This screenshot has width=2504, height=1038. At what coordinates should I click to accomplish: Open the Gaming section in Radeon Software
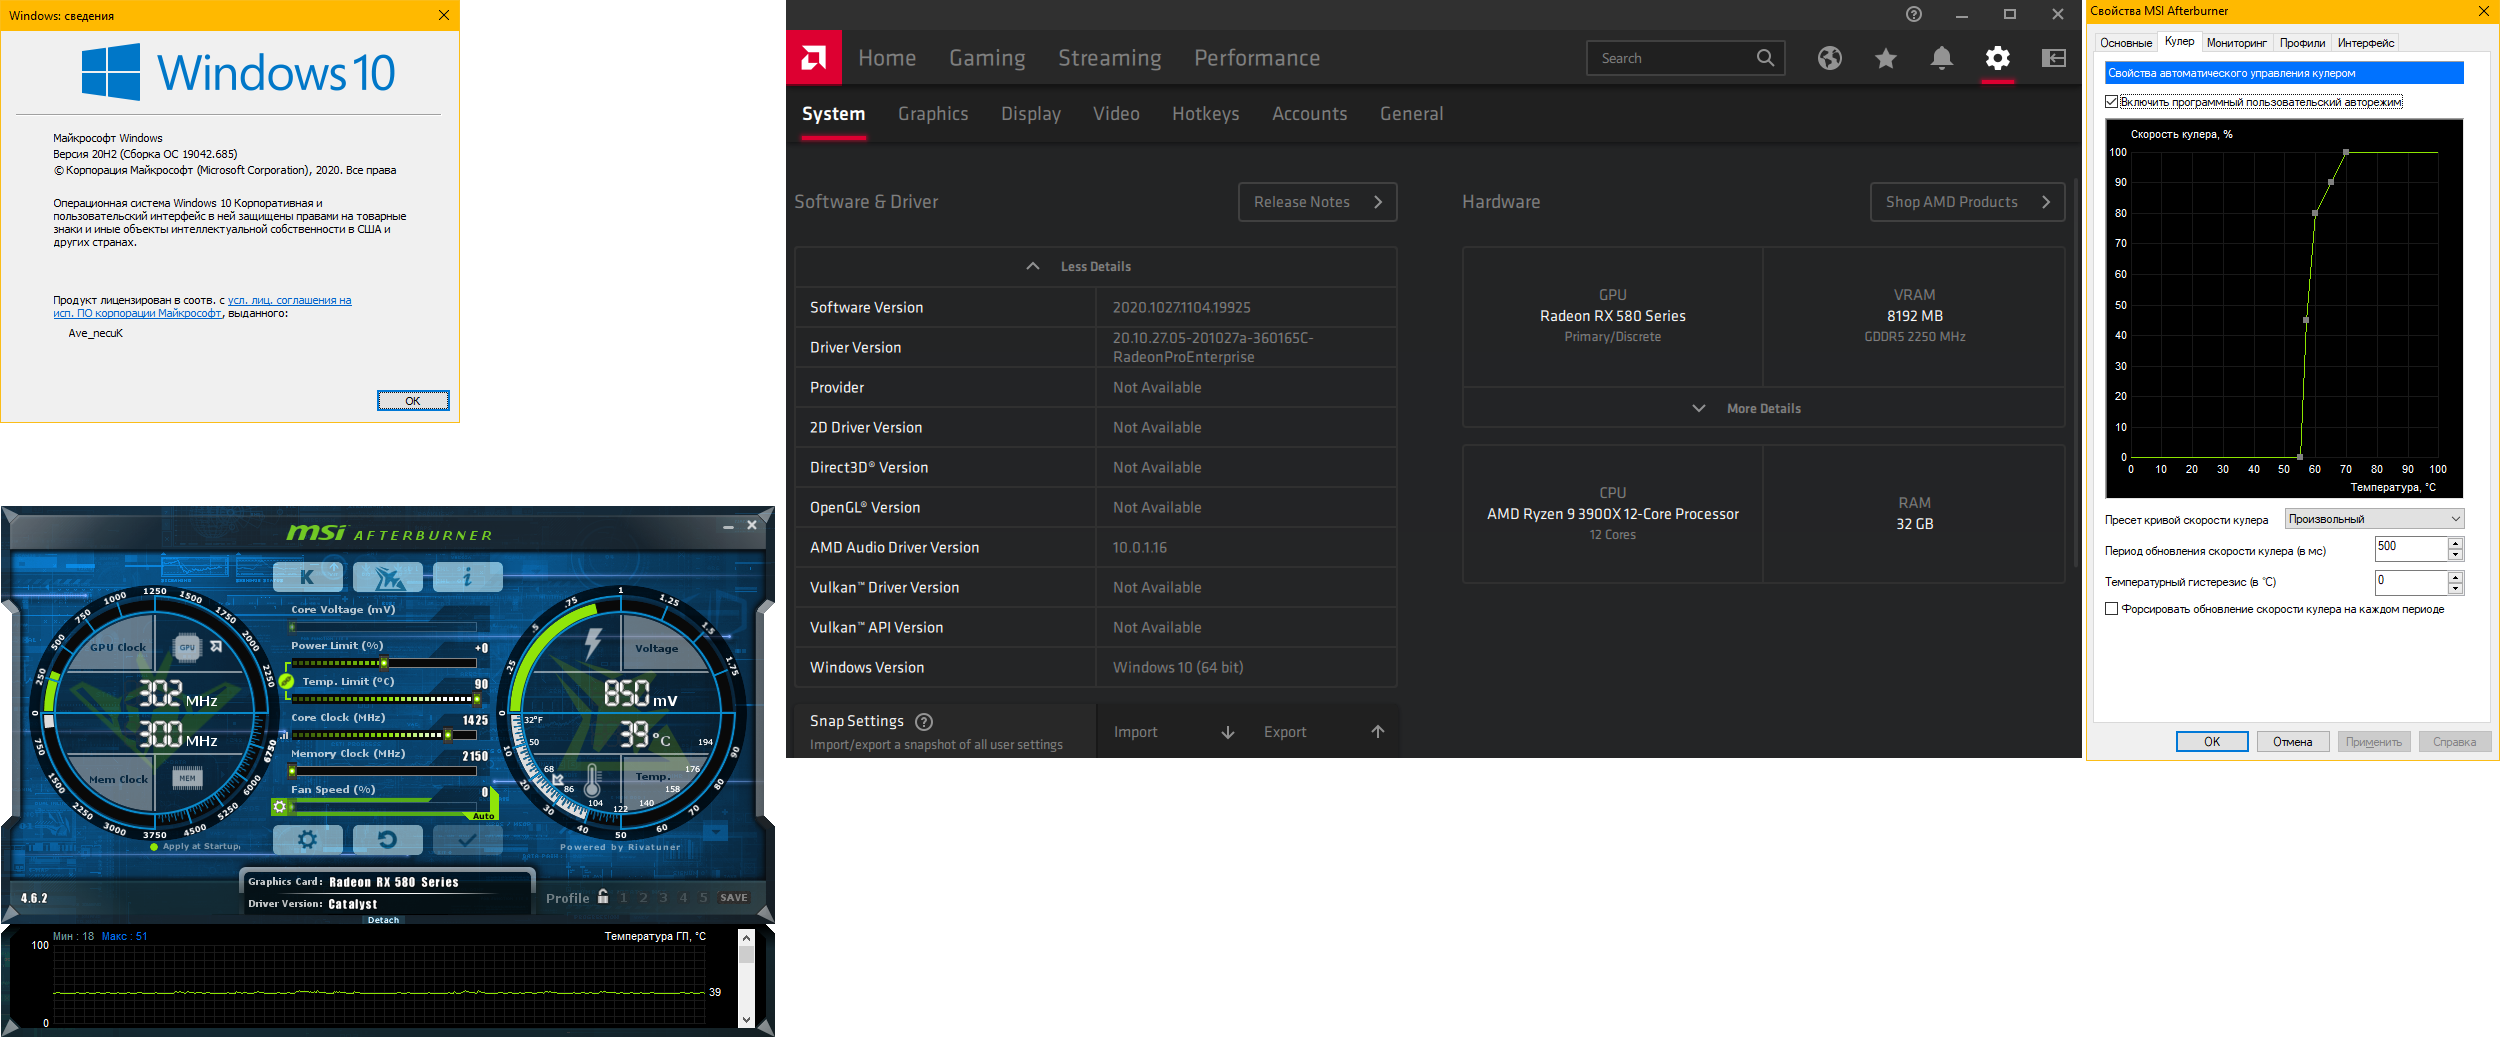click(987, 58)
